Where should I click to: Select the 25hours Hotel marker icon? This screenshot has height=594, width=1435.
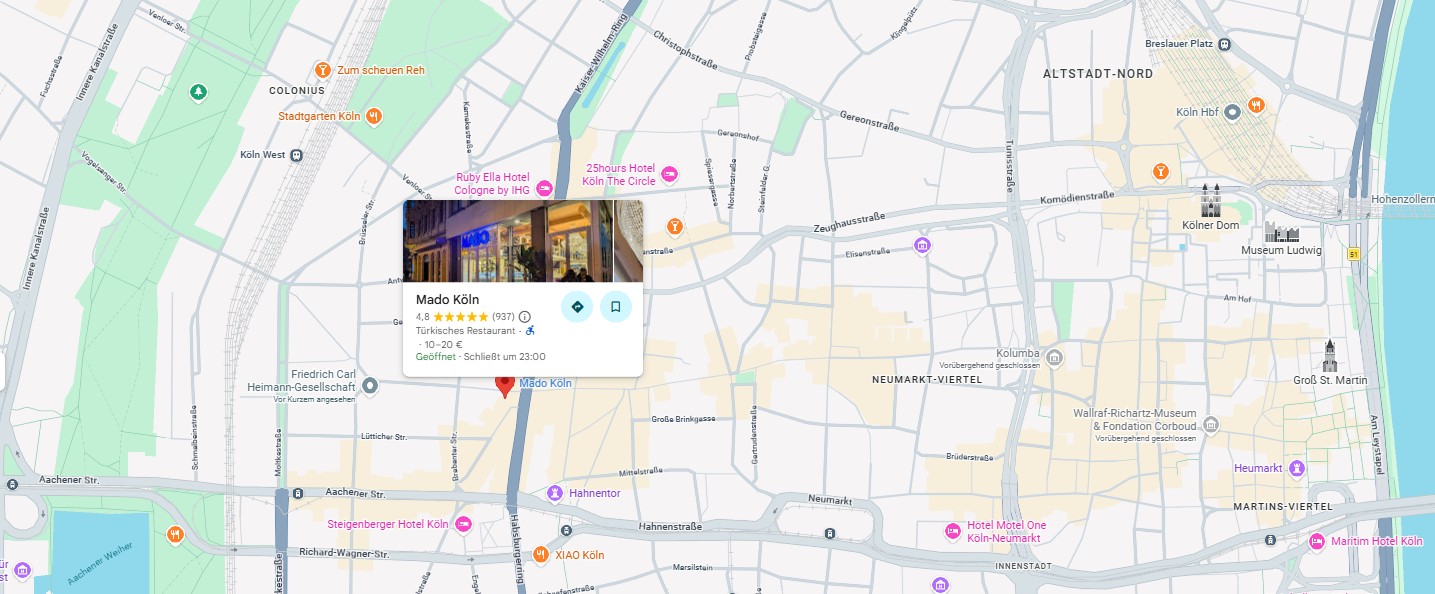(669, 175)
